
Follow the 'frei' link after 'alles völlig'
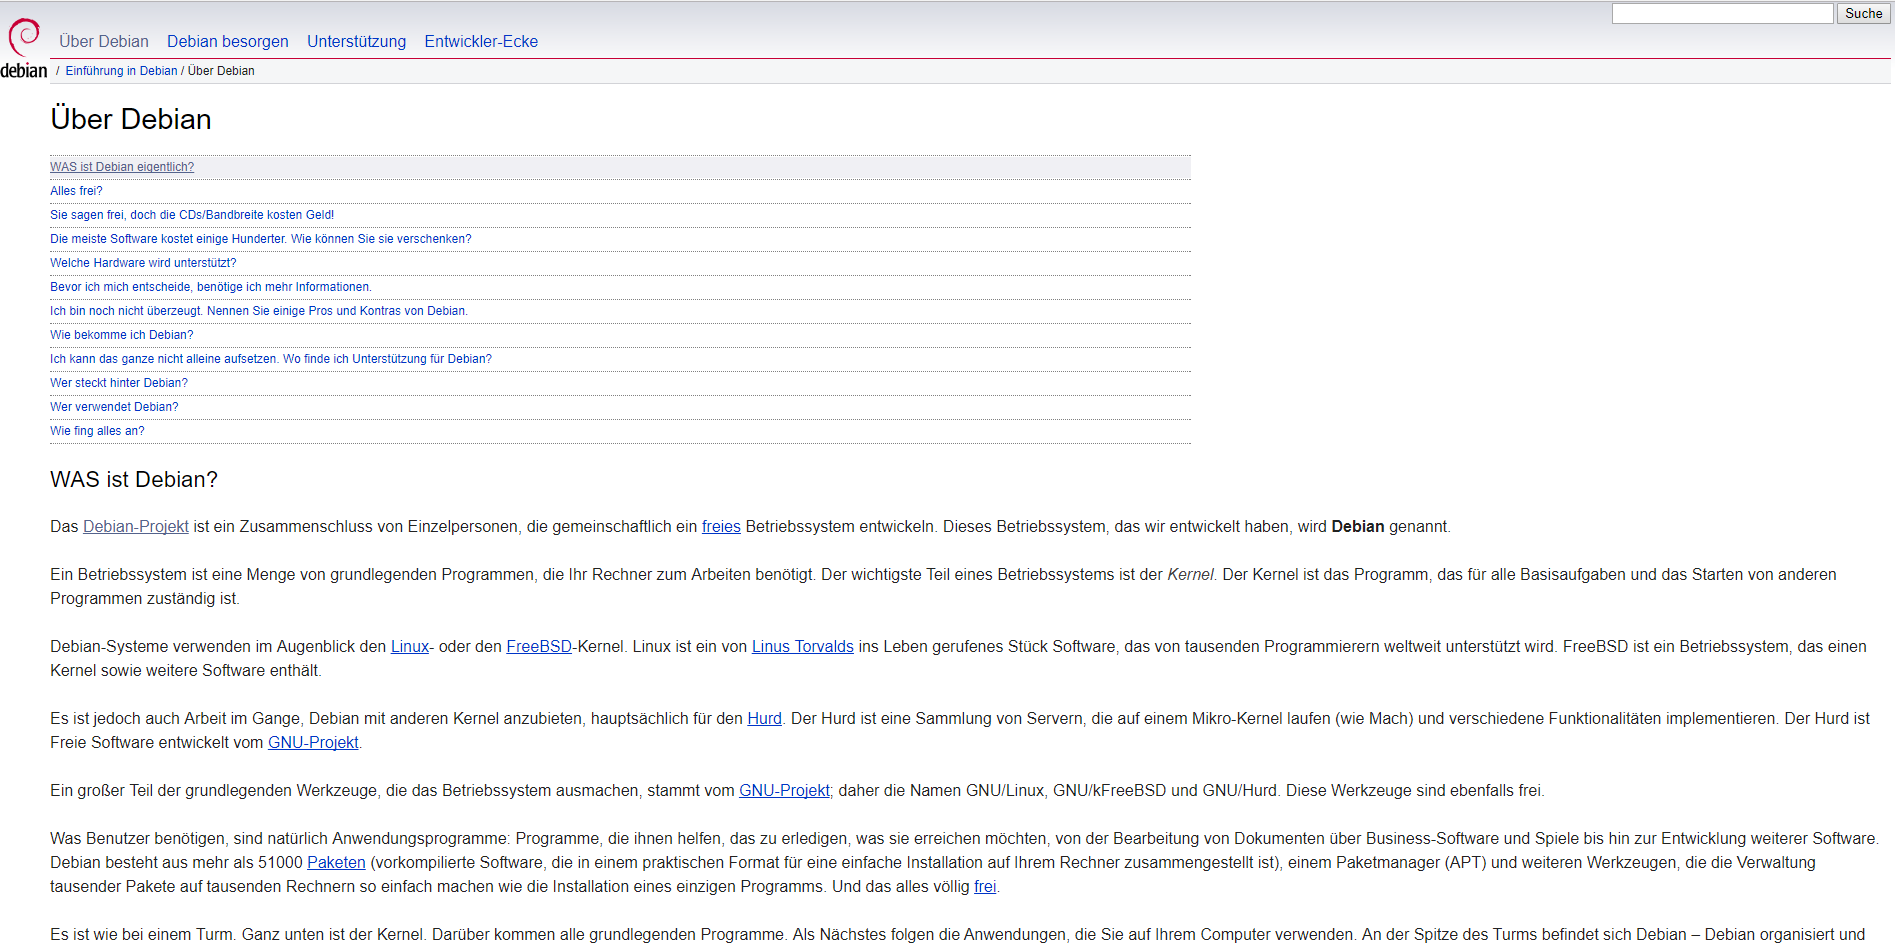[x=985, y=887]
